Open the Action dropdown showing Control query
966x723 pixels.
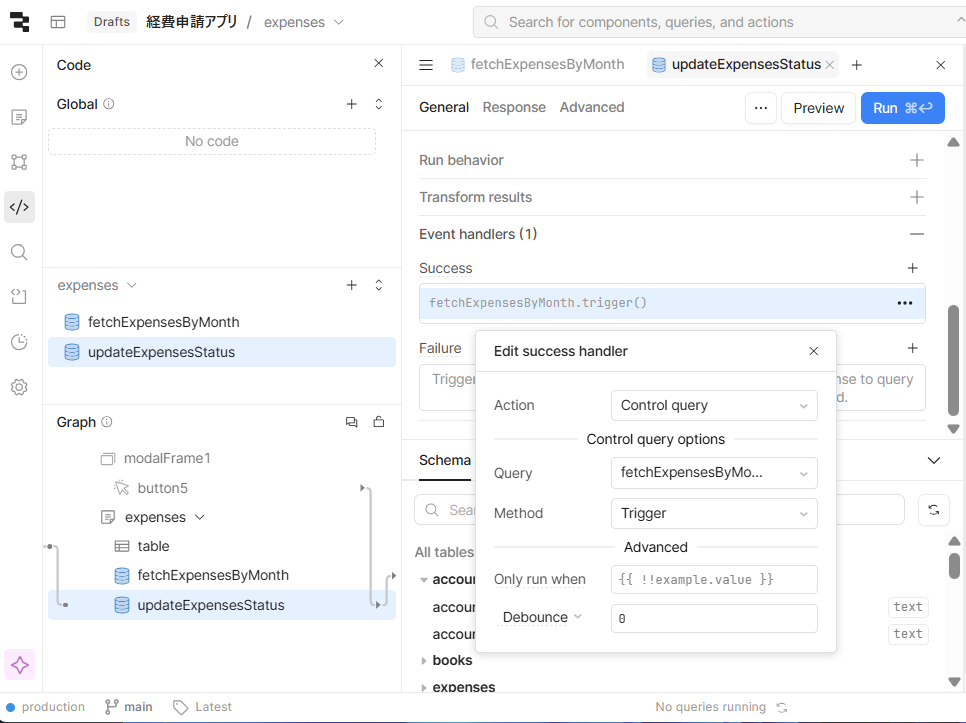click(713, 405)
